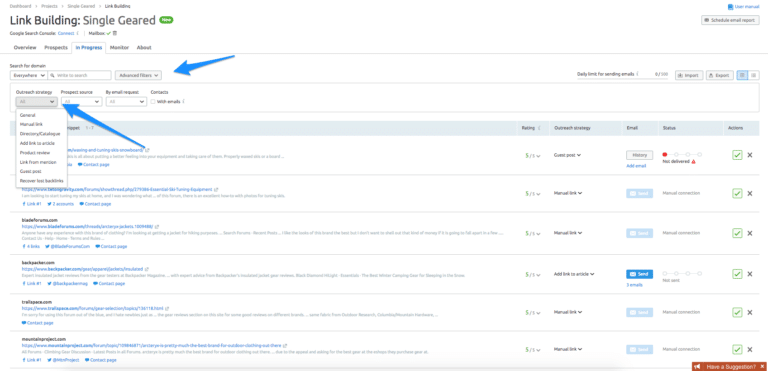
Task: Open the History button
Action: 639,155
